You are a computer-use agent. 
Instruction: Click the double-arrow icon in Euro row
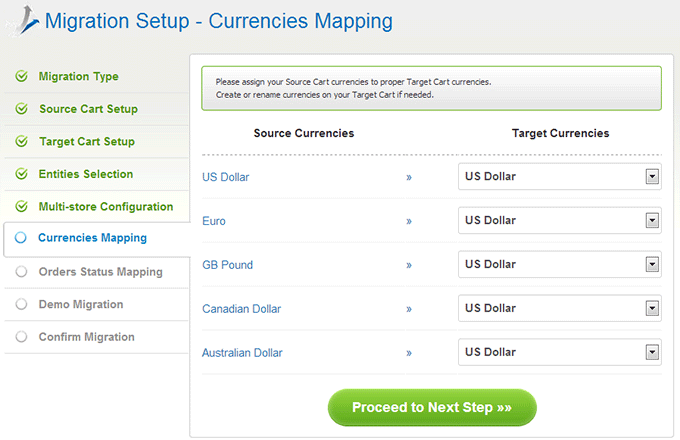(x=409, y=222)
